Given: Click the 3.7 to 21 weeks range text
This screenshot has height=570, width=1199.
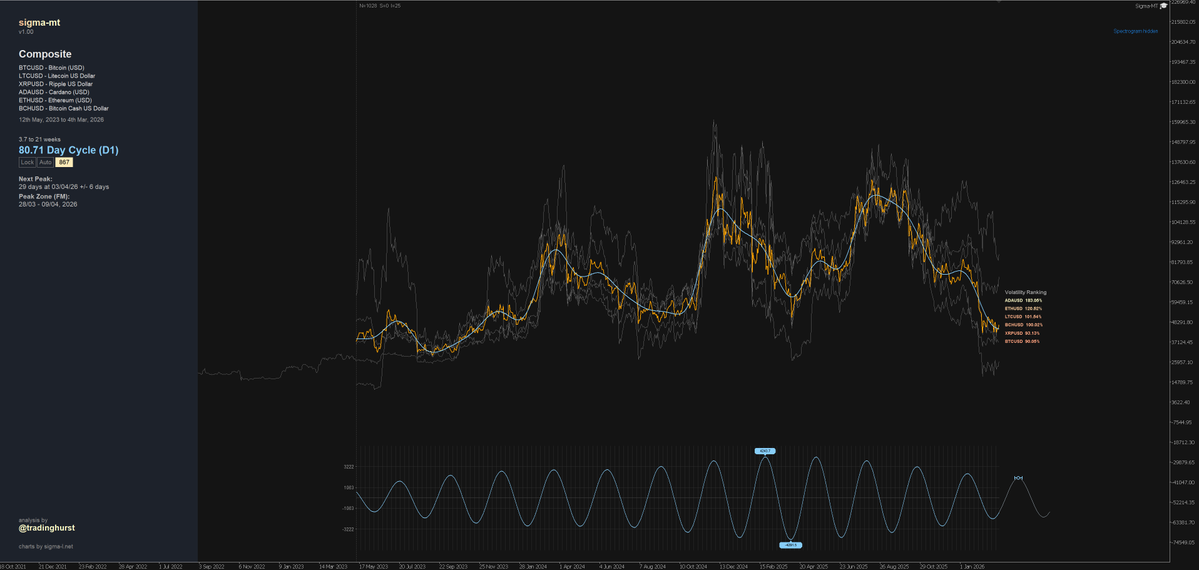Looking at the screenshot, I should coord(40,139).
